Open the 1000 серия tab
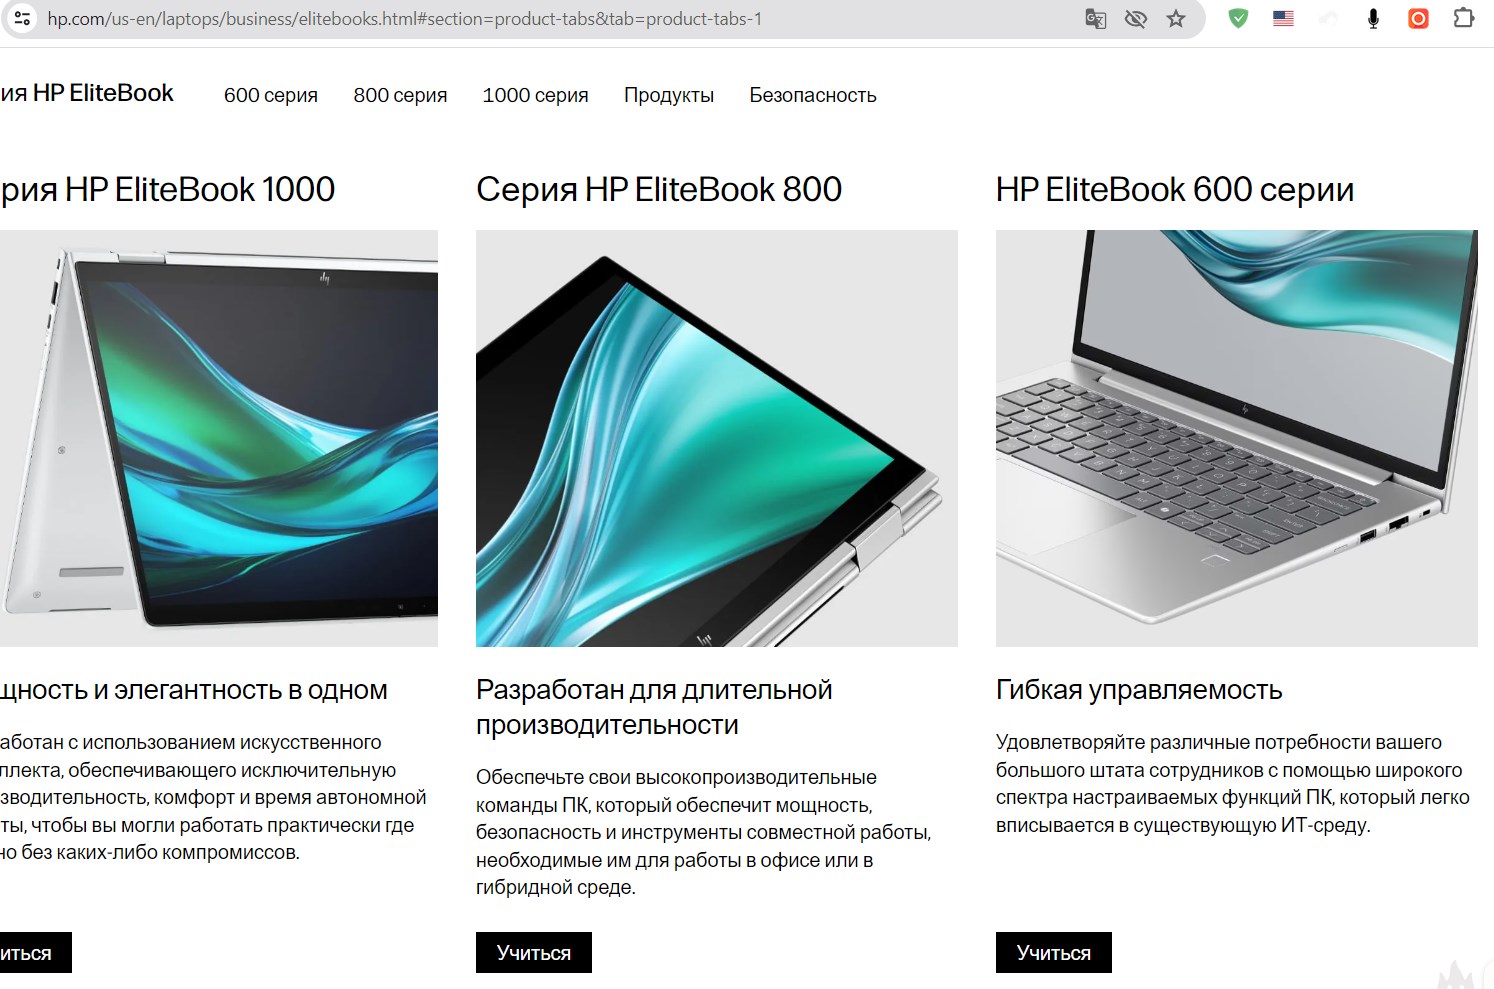1494x989 pixels. tap(535, 95)
